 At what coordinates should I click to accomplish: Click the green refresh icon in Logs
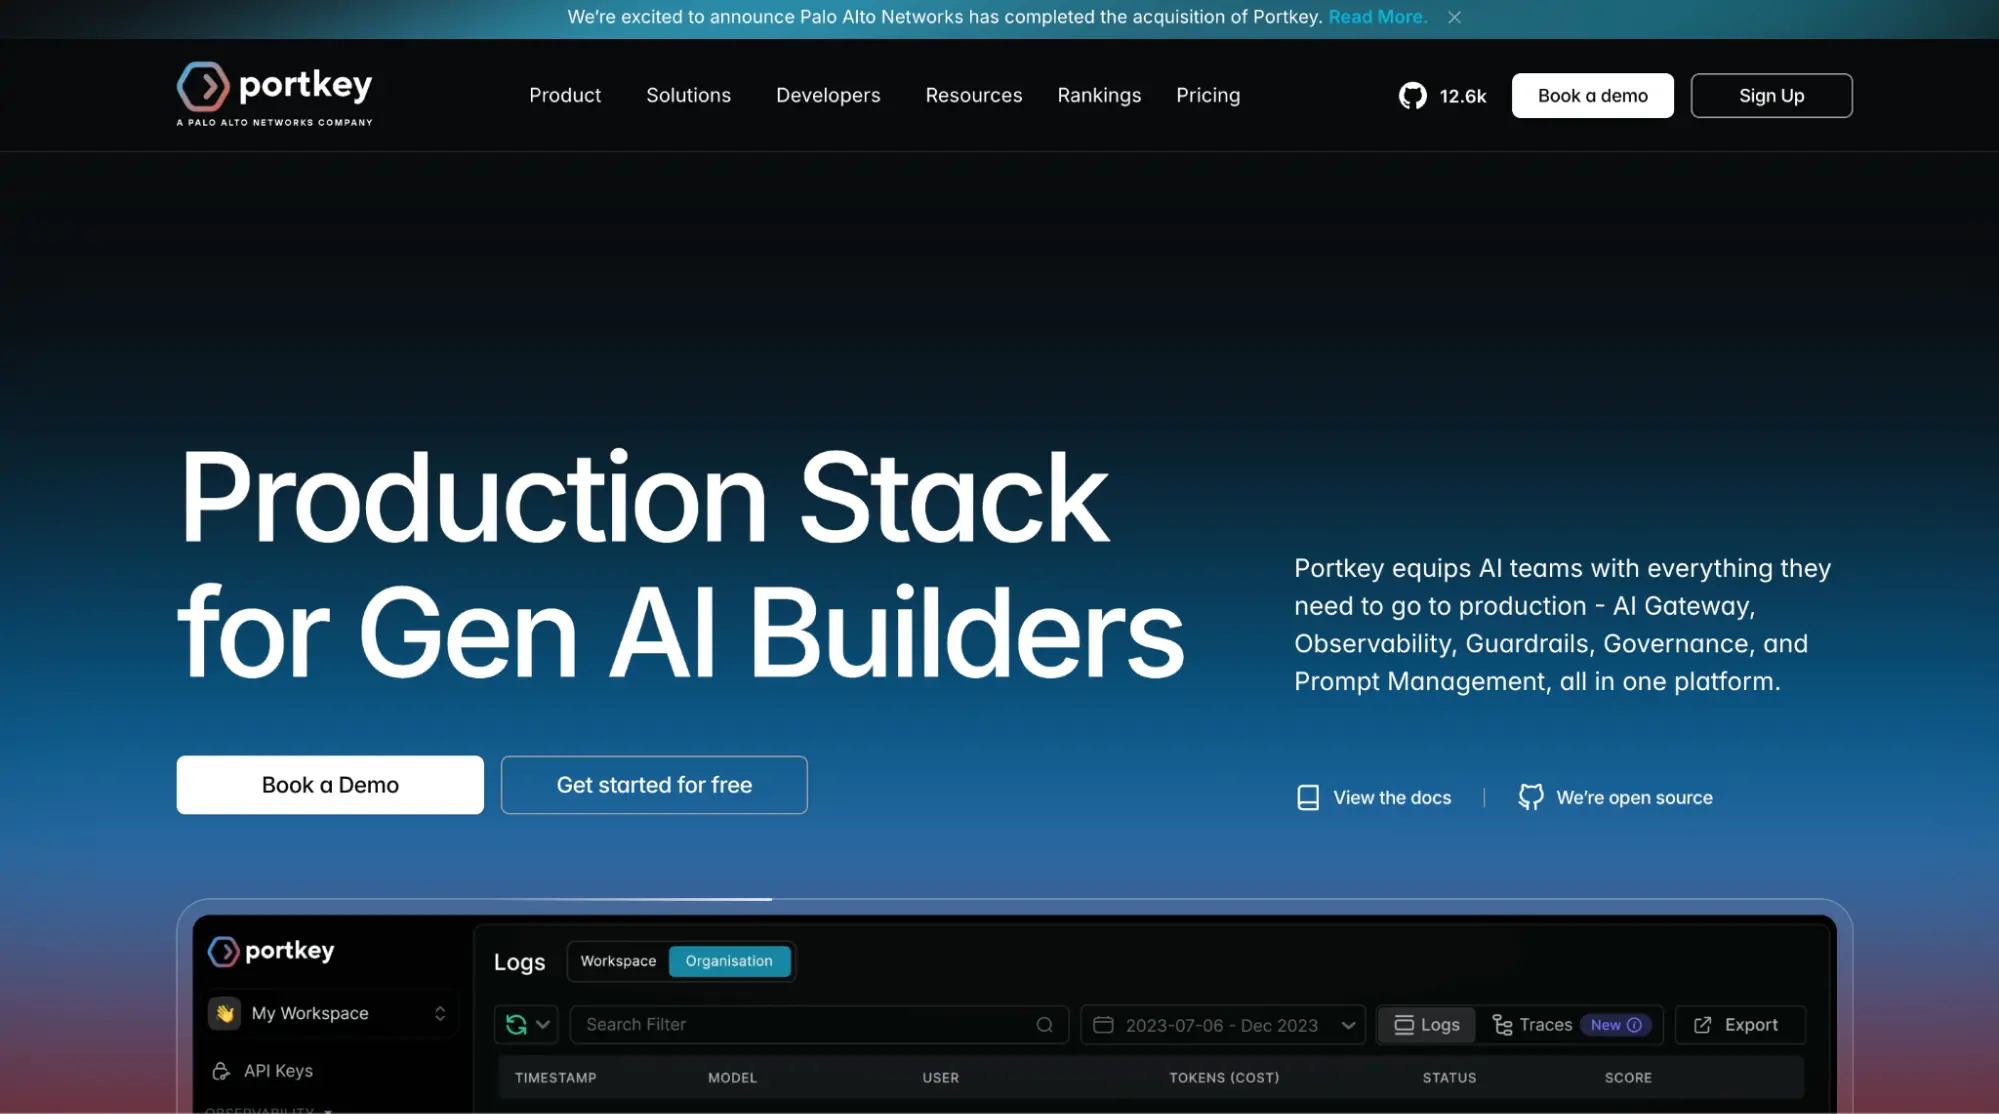pos(516,1025)
